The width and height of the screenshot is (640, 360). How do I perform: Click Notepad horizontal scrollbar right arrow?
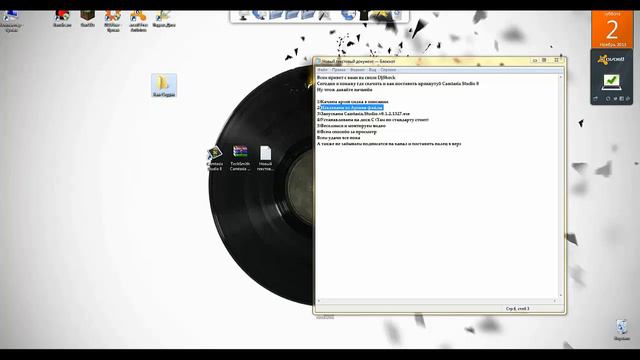point(555,301)
